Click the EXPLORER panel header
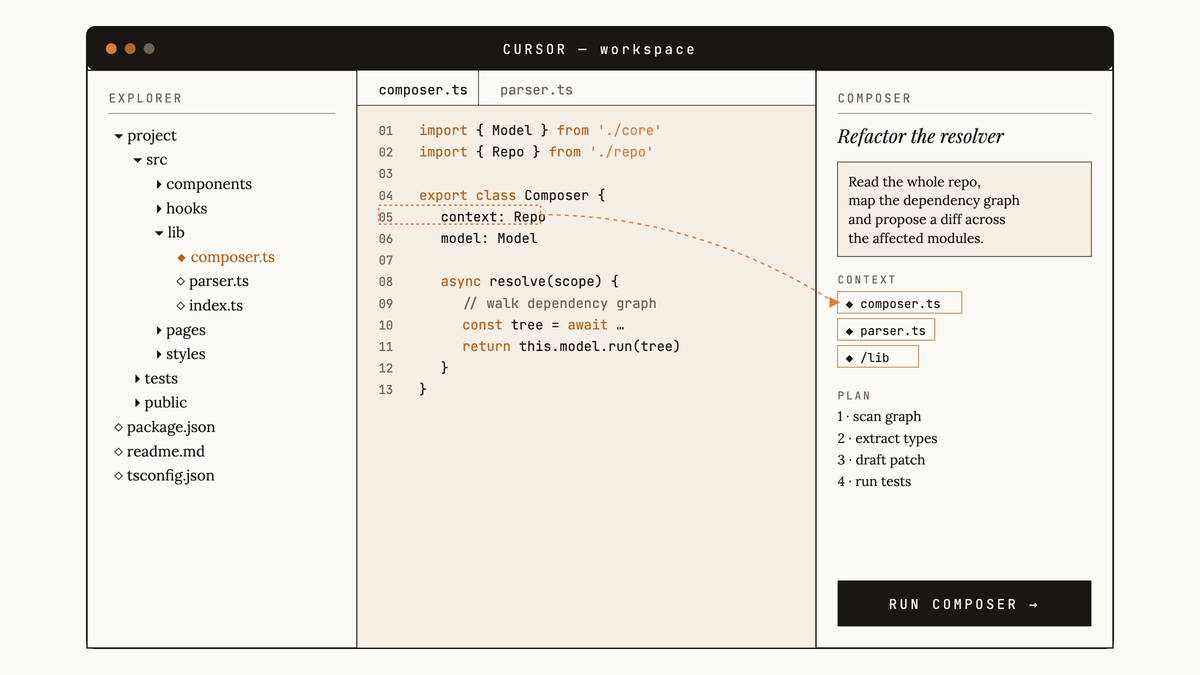Viewport: 1200px width, 675px height. coord(146,99)
